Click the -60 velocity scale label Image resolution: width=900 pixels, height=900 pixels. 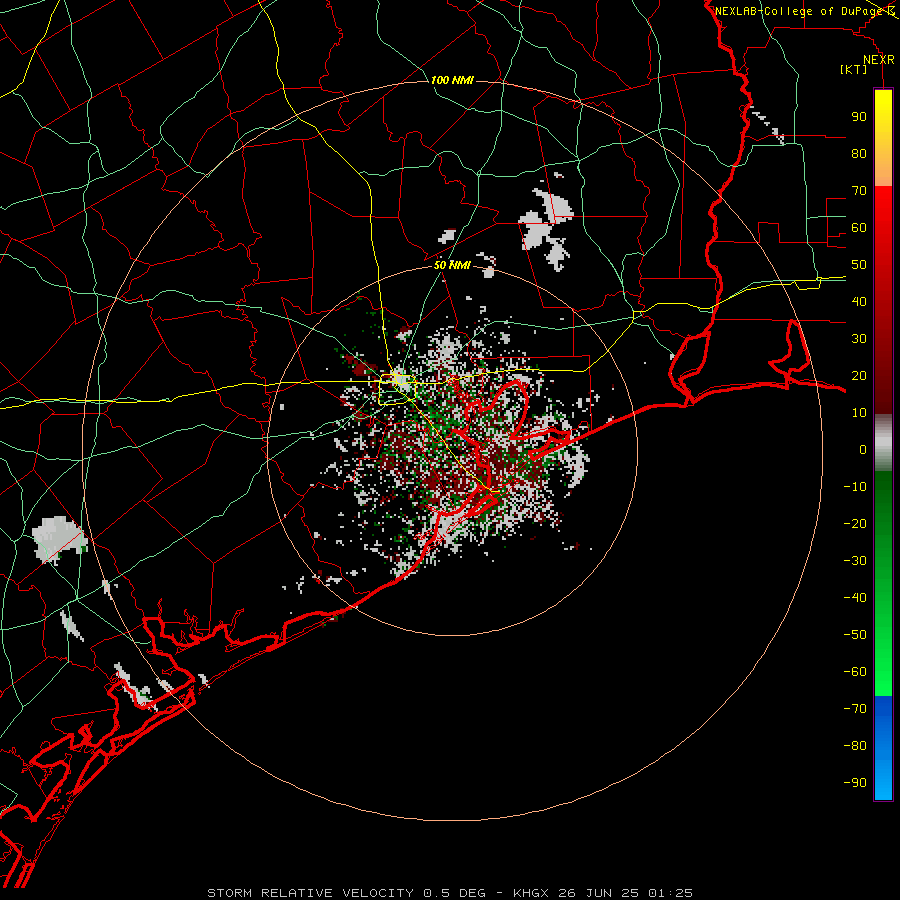coord(855,672)
